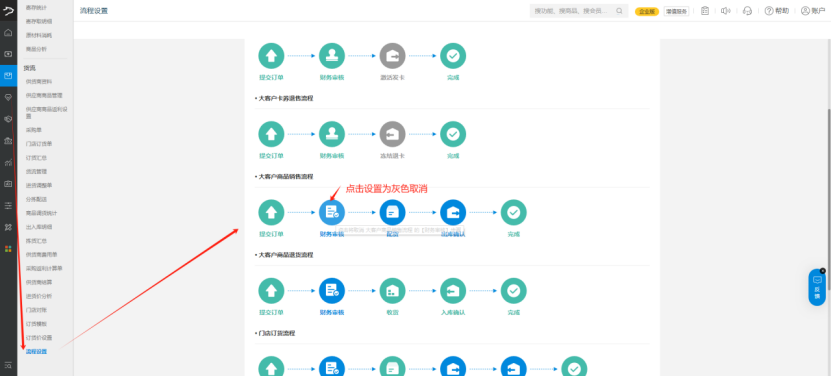Open the sliders settings sidebar icon
Image resolution: width=831 pixels, height=376 pixels.
(8, 205)
